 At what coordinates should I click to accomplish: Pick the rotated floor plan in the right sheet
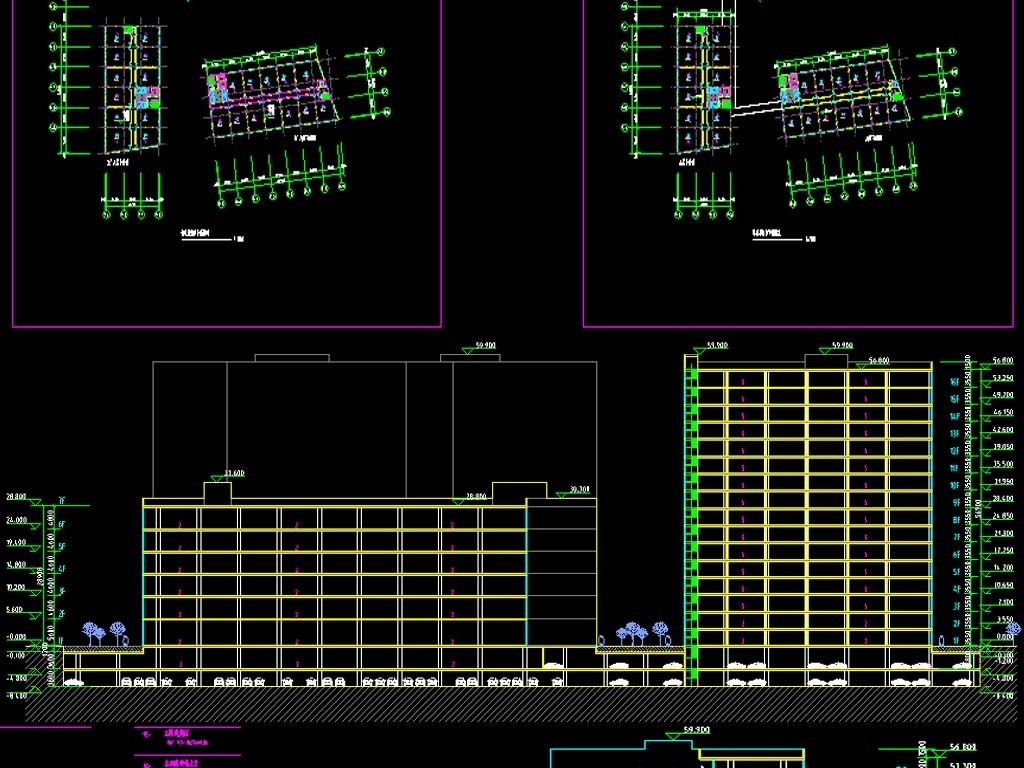coord(838,94)
